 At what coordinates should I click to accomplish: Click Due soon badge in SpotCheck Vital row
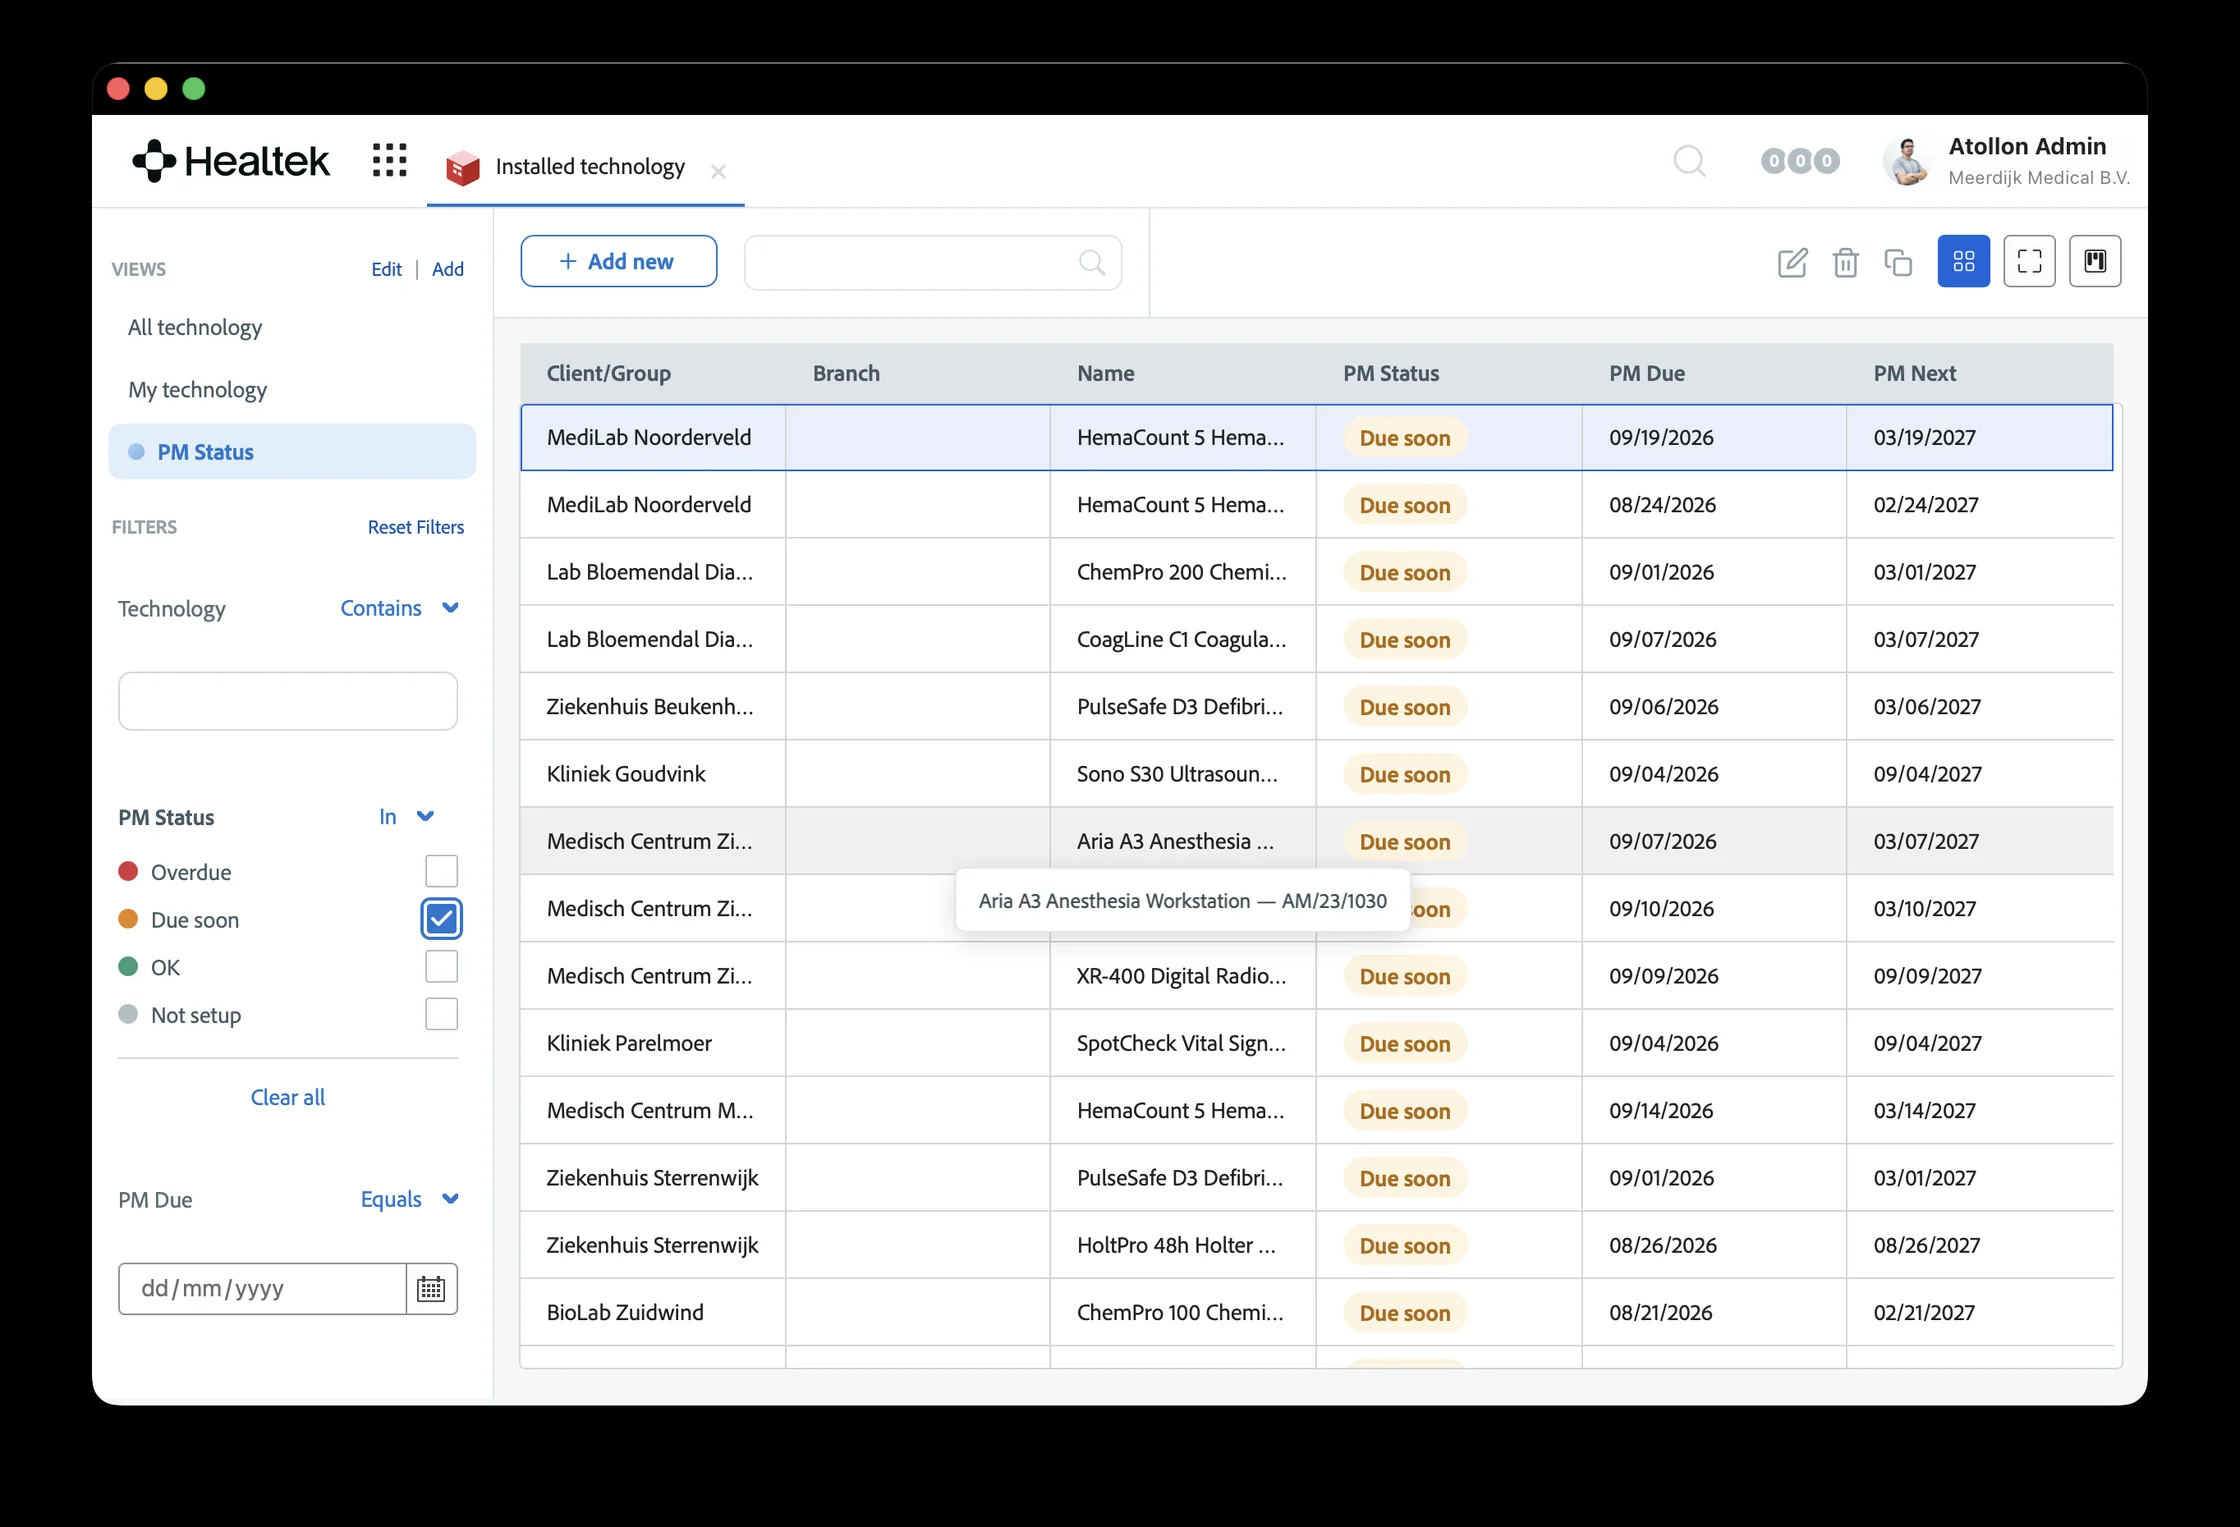tap(1404, 1043)
